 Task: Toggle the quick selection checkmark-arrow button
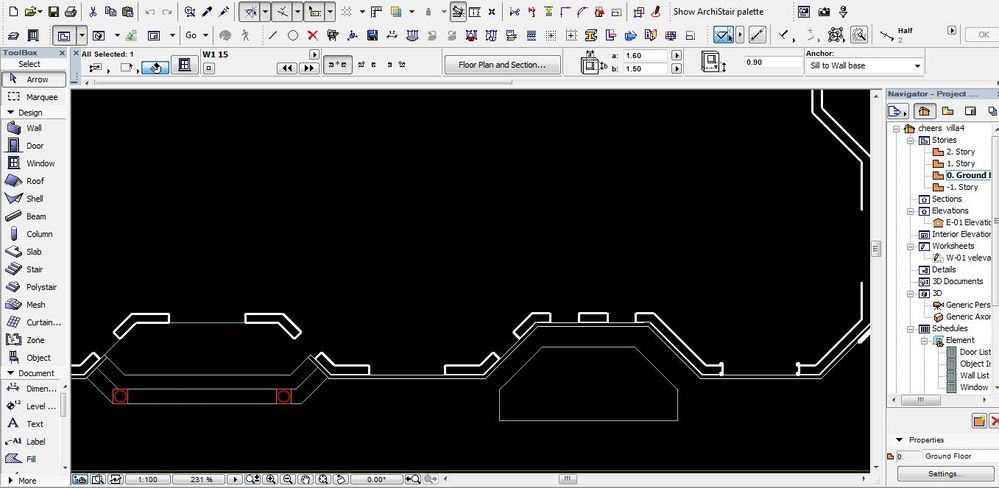(723, 35)
